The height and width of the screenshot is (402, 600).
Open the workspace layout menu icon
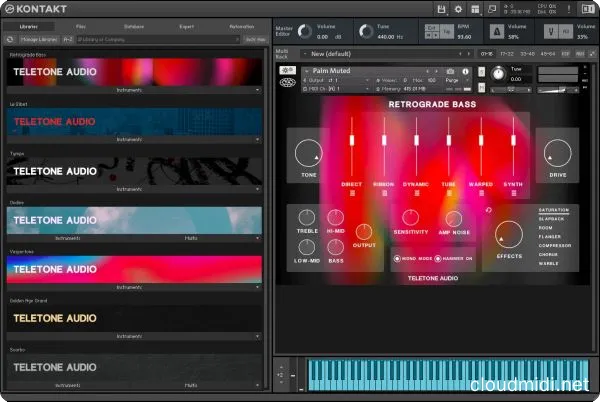point(475,9)
